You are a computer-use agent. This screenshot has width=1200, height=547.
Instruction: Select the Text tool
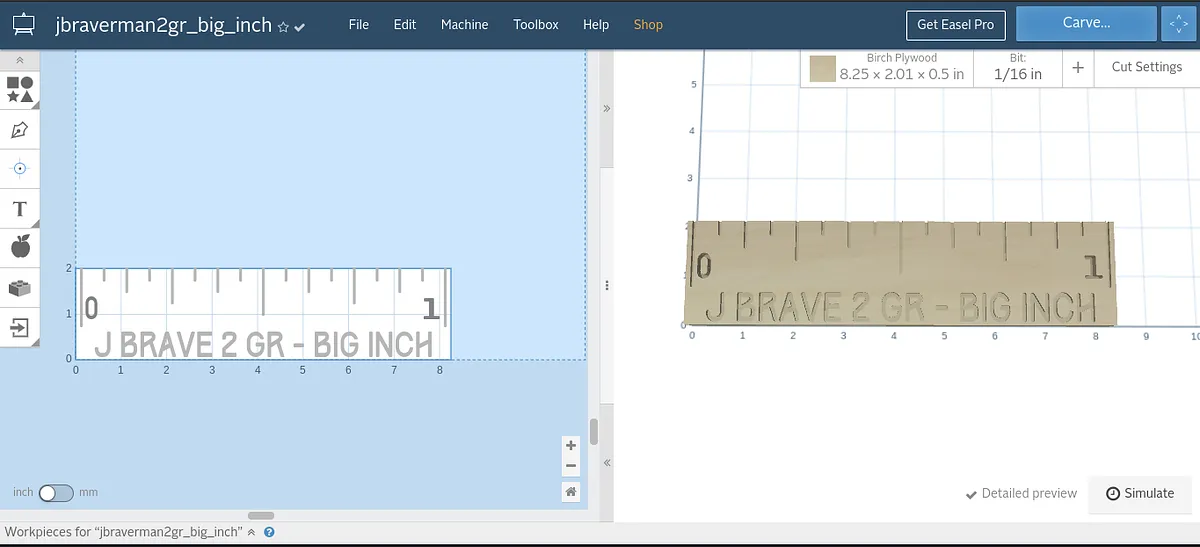20,209
